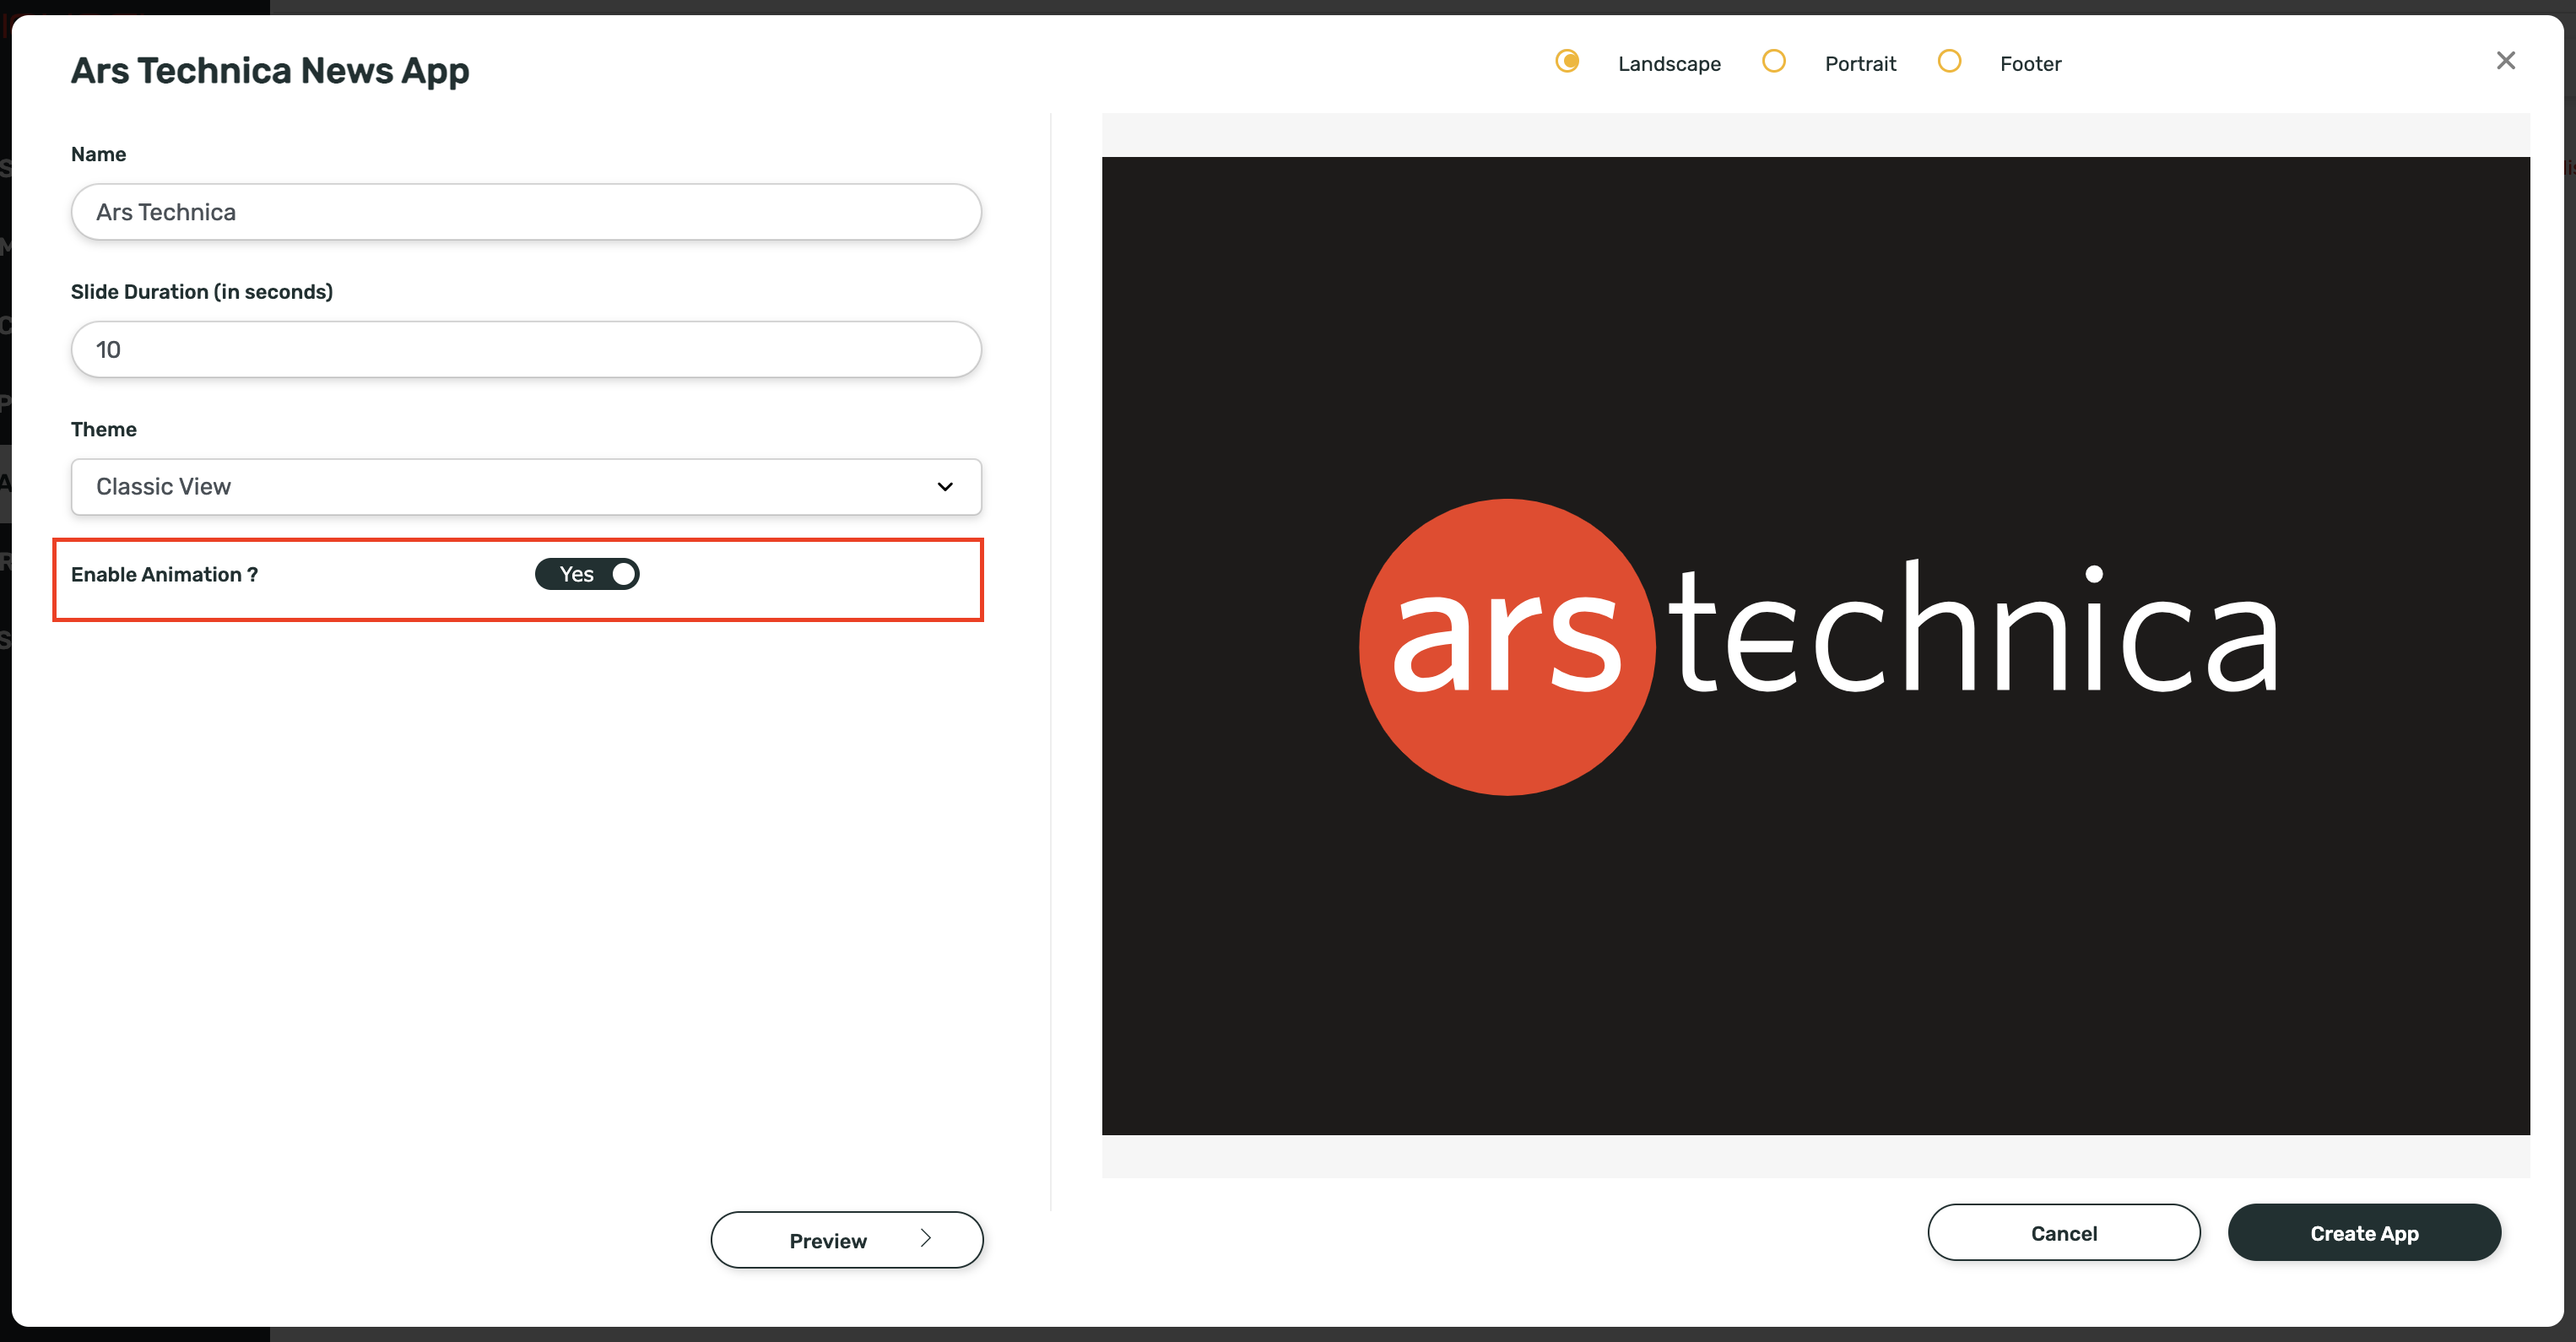Click the Name input field
This screenshot has height=1342, width=2576.
click(526, 212)
